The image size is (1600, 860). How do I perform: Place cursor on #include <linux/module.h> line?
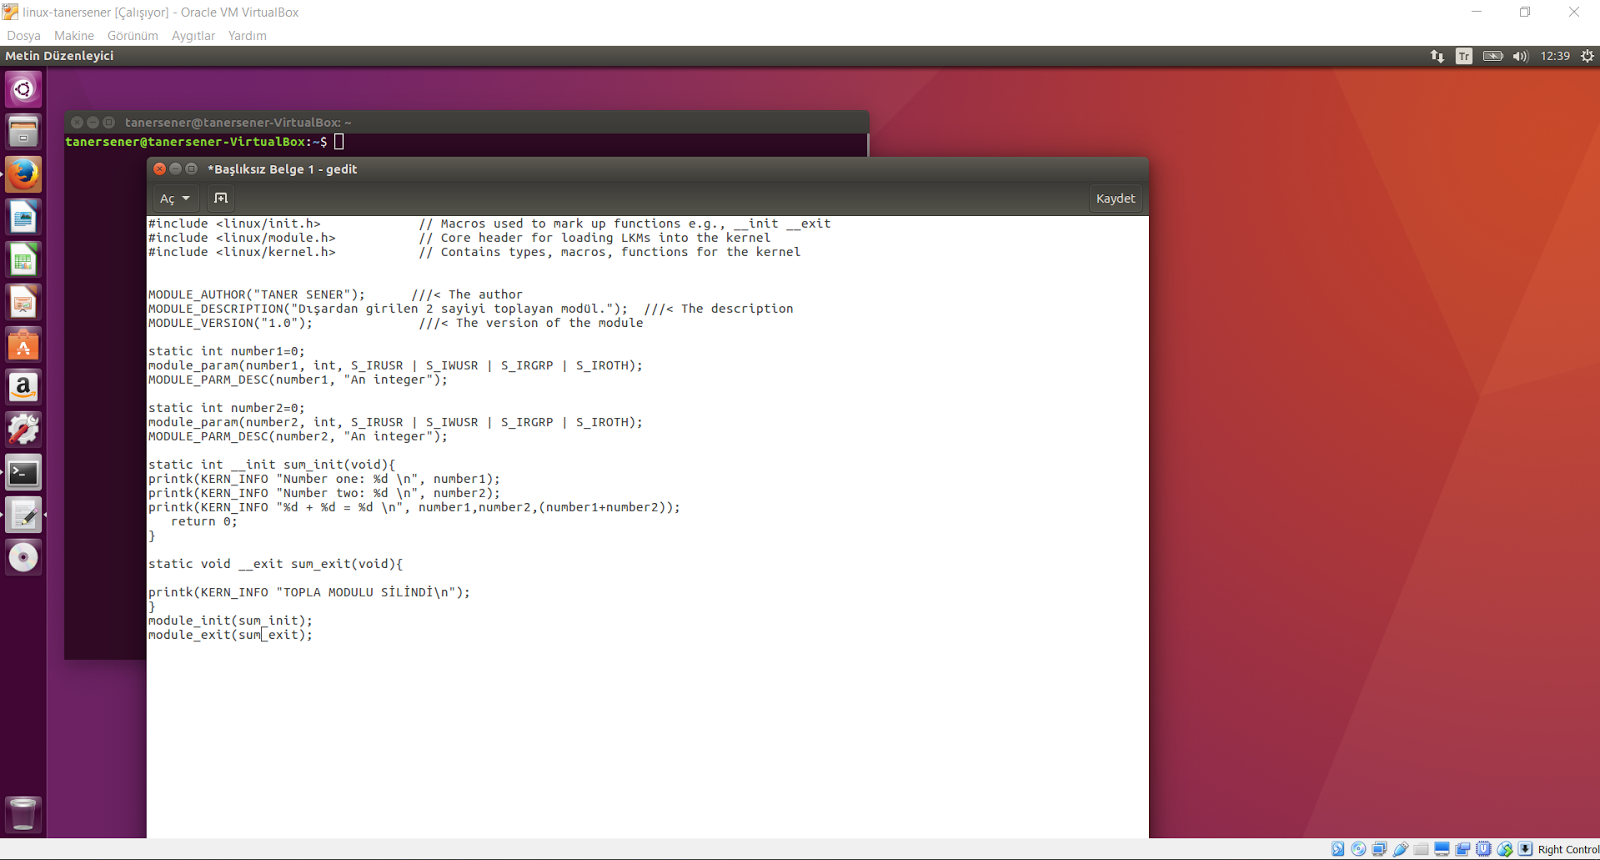(242, 238)
